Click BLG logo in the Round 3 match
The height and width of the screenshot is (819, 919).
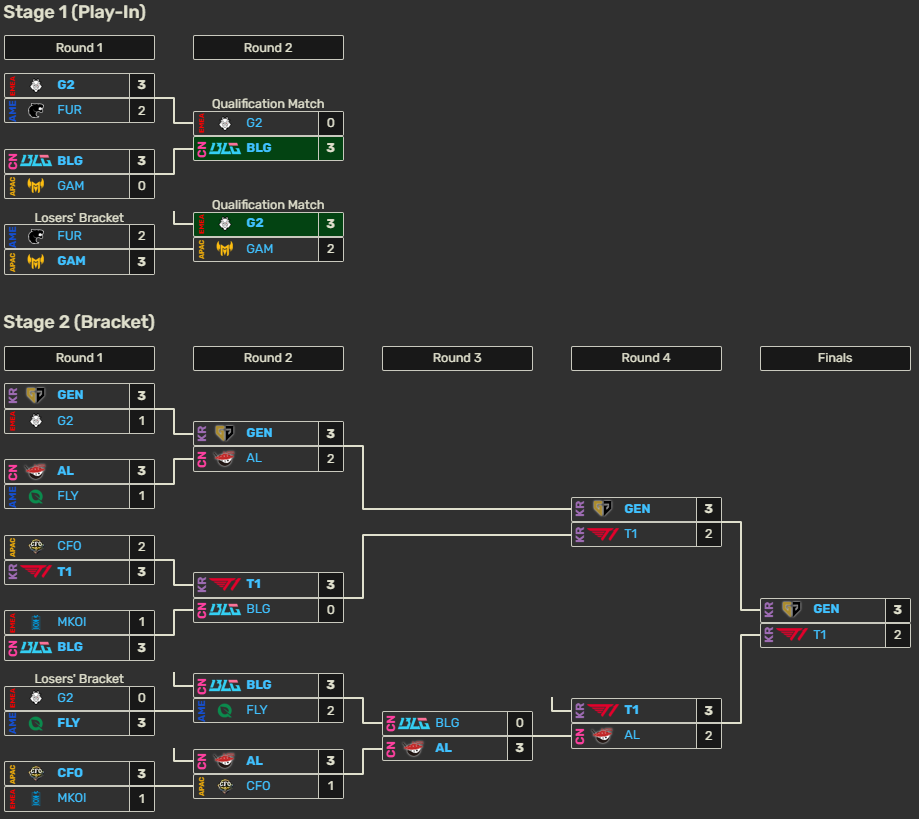pos(413,723)
